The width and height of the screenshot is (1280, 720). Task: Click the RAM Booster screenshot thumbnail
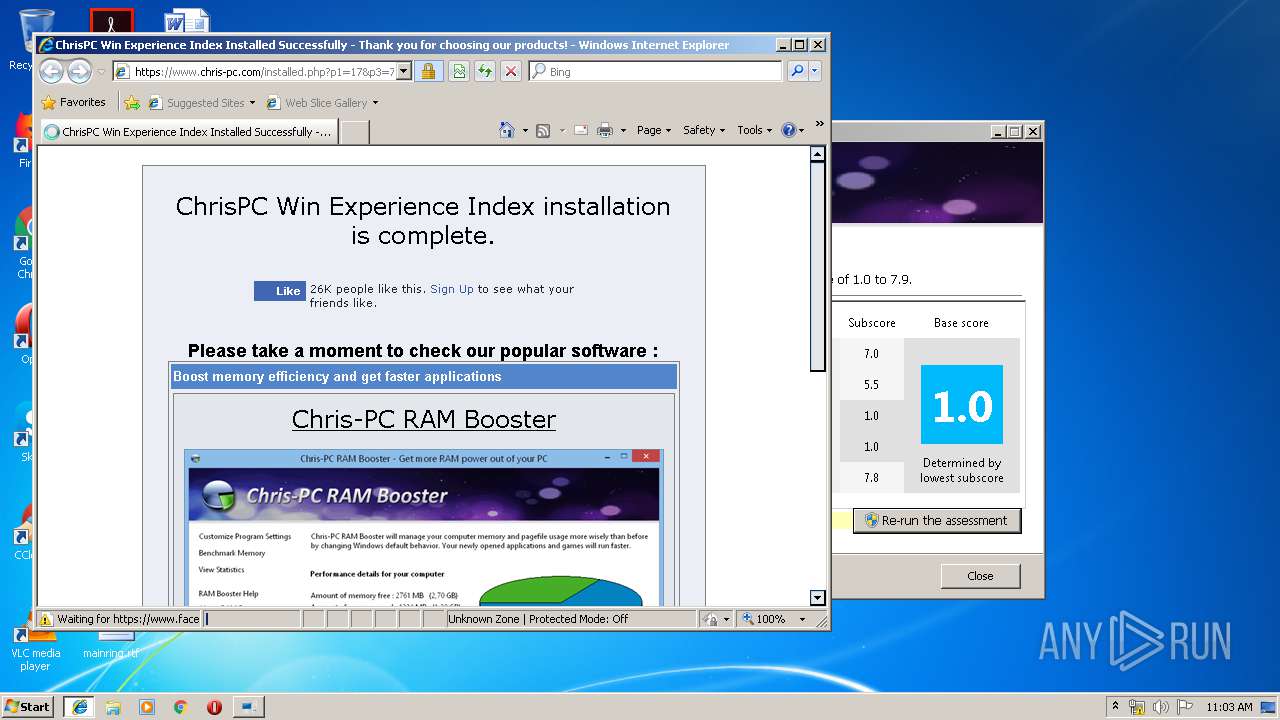point(424,528)
